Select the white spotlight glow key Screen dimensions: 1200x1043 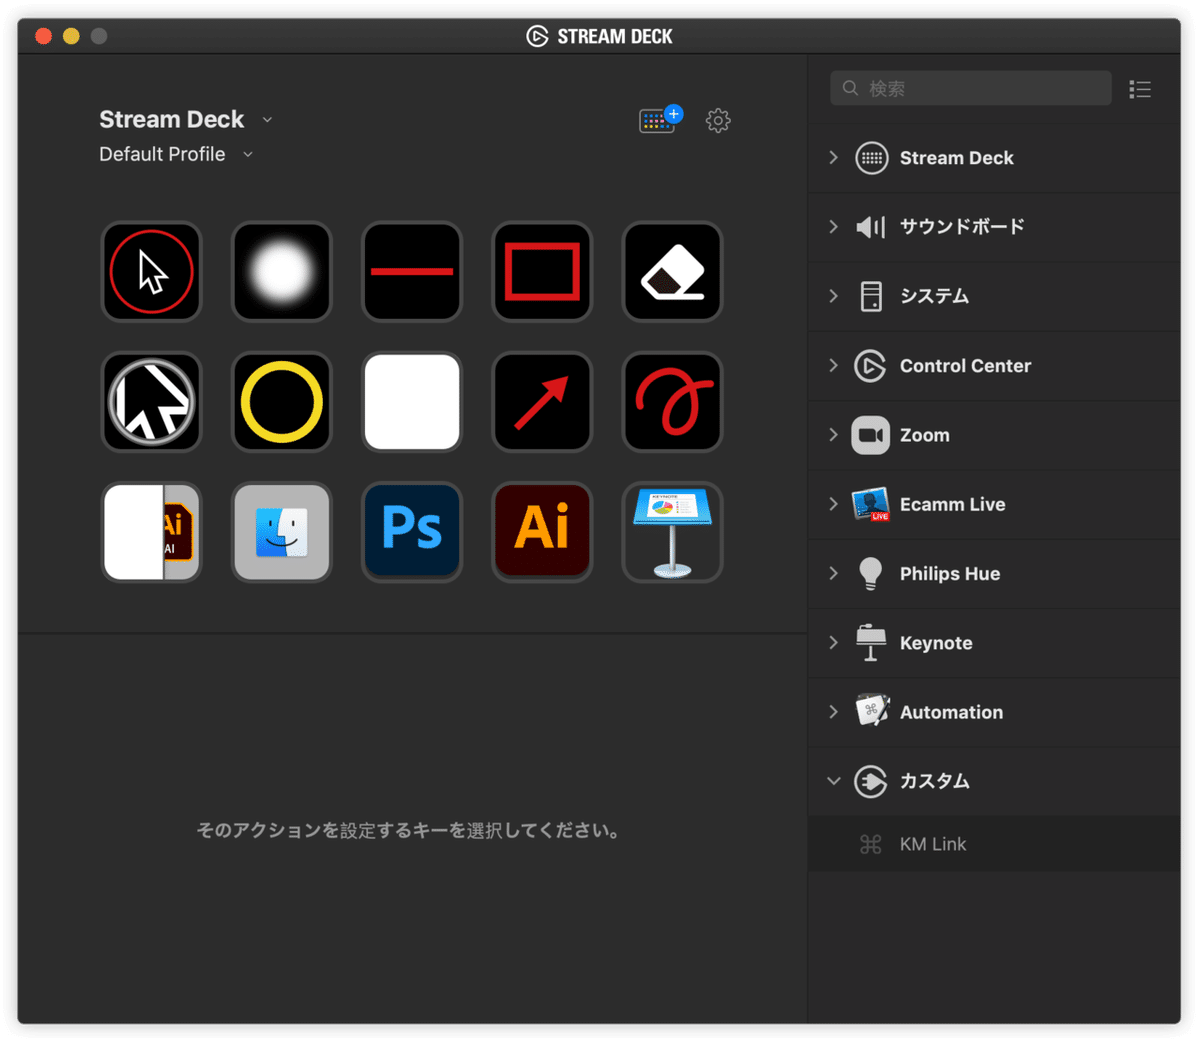pos(282,272)
